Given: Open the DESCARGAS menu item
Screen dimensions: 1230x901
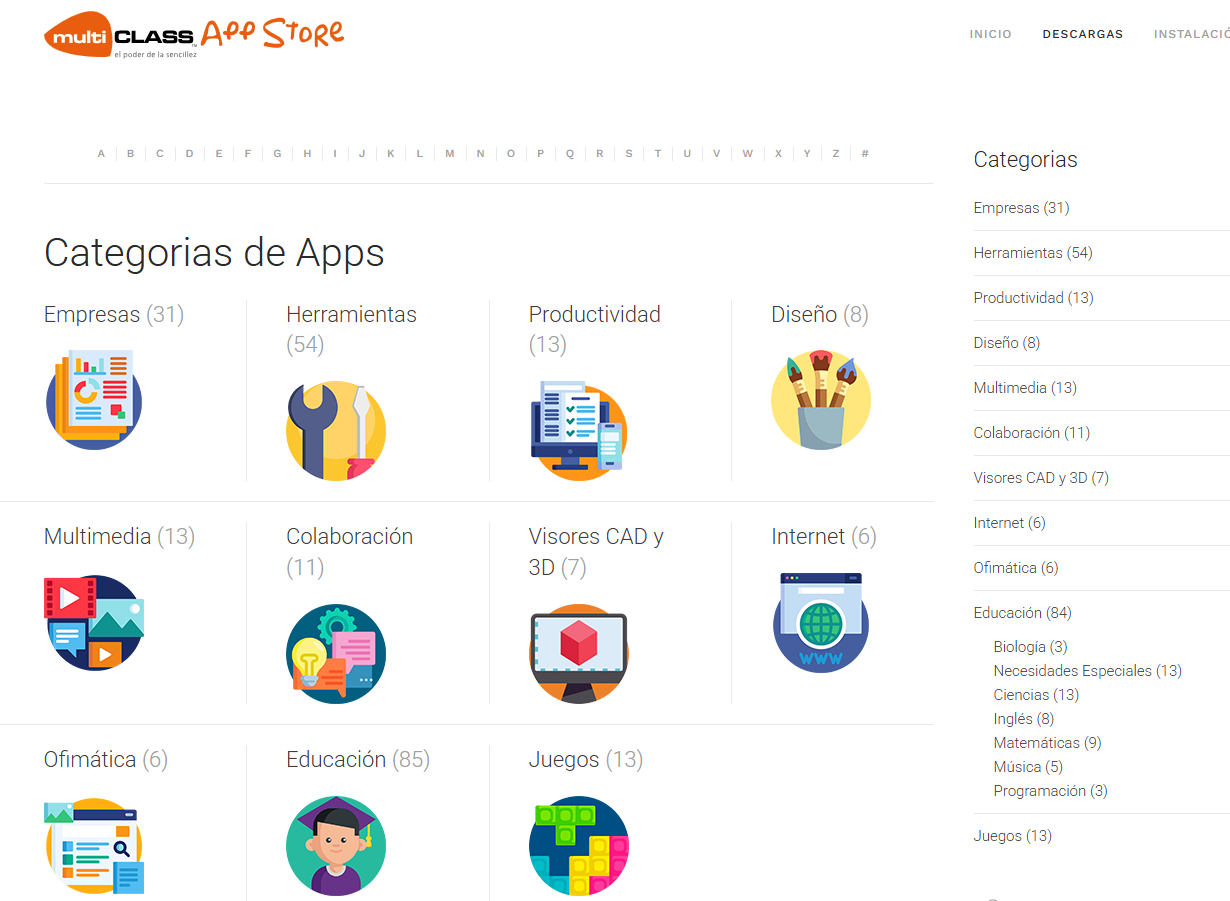Looking at the screenshot, I should [1083, 34].
